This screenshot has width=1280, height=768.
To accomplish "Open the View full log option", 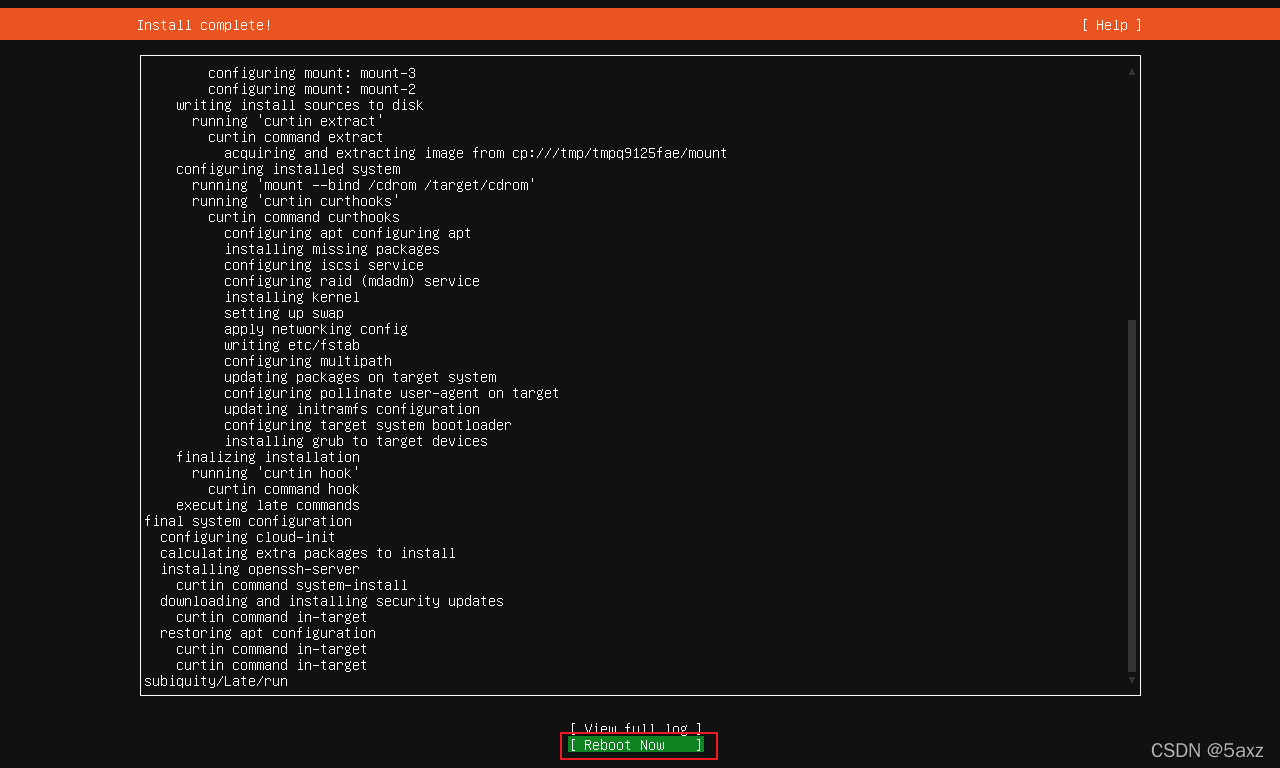I will (636, 729).
